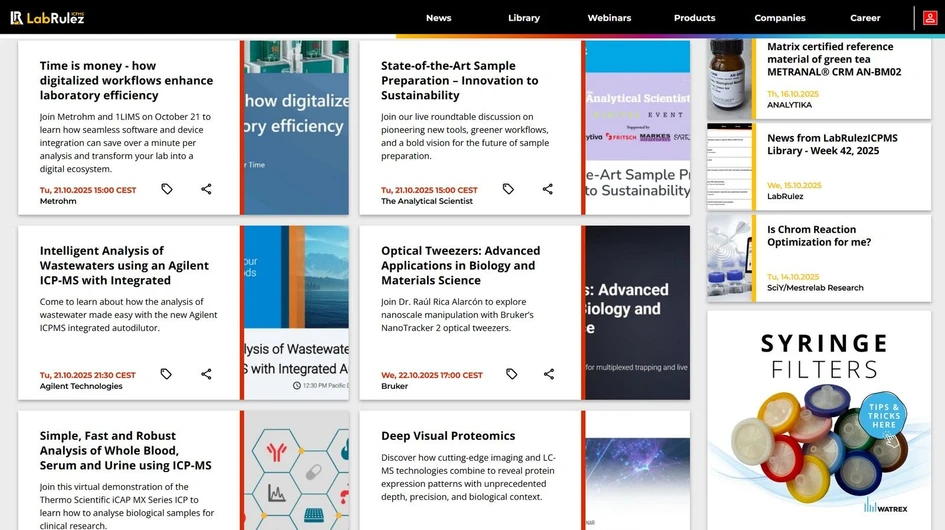Screen dimensions: 945x530
Task: Click the 'SciY/Mestrelab Research' source name
Action: pos(815,288)
